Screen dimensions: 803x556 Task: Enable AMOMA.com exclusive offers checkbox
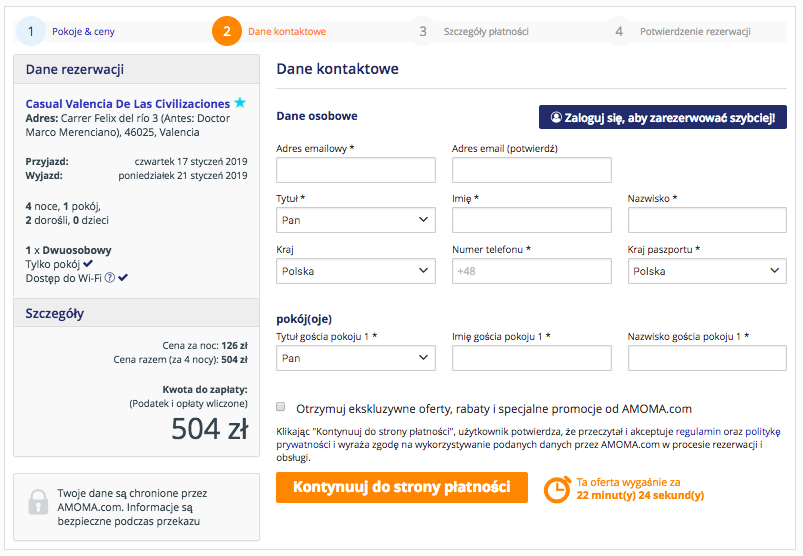(281, 407)
